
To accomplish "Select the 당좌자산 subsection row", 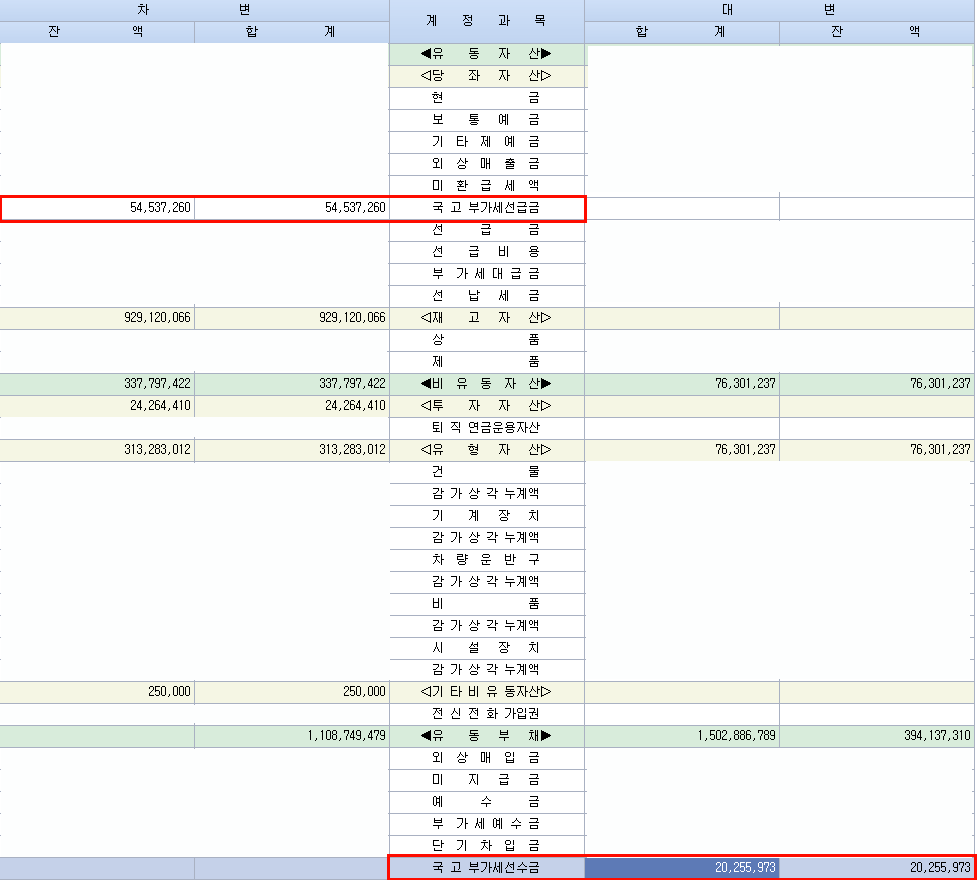I will [486, 76].
